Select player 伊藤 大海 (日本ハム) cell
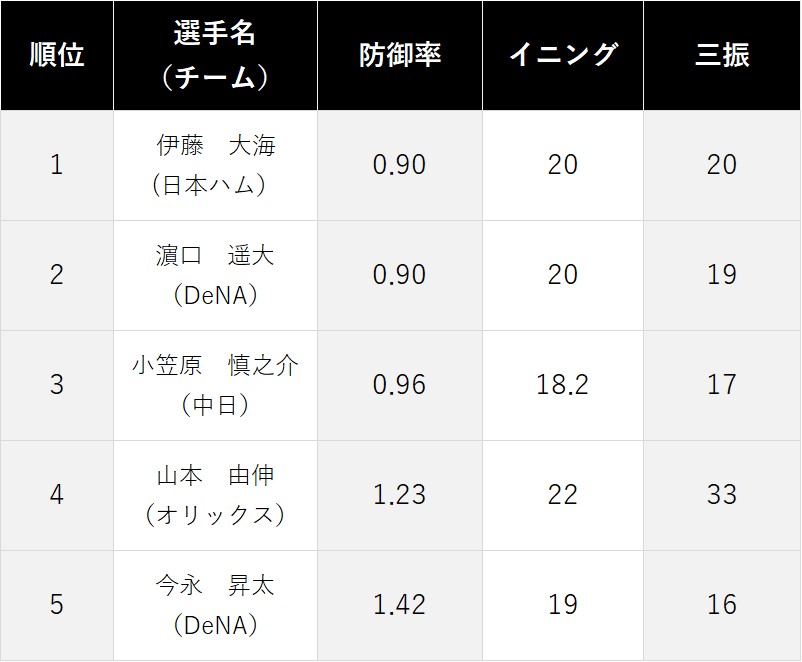 point(215,166)
